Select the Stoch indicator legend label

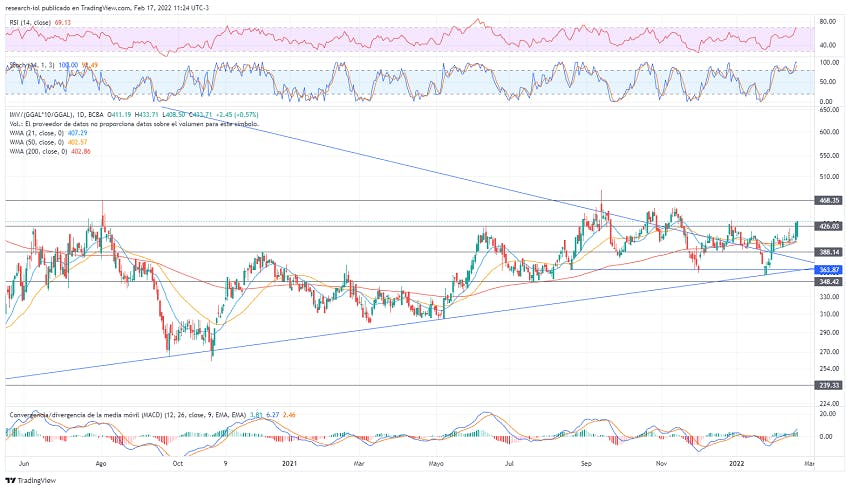point(32,65)
